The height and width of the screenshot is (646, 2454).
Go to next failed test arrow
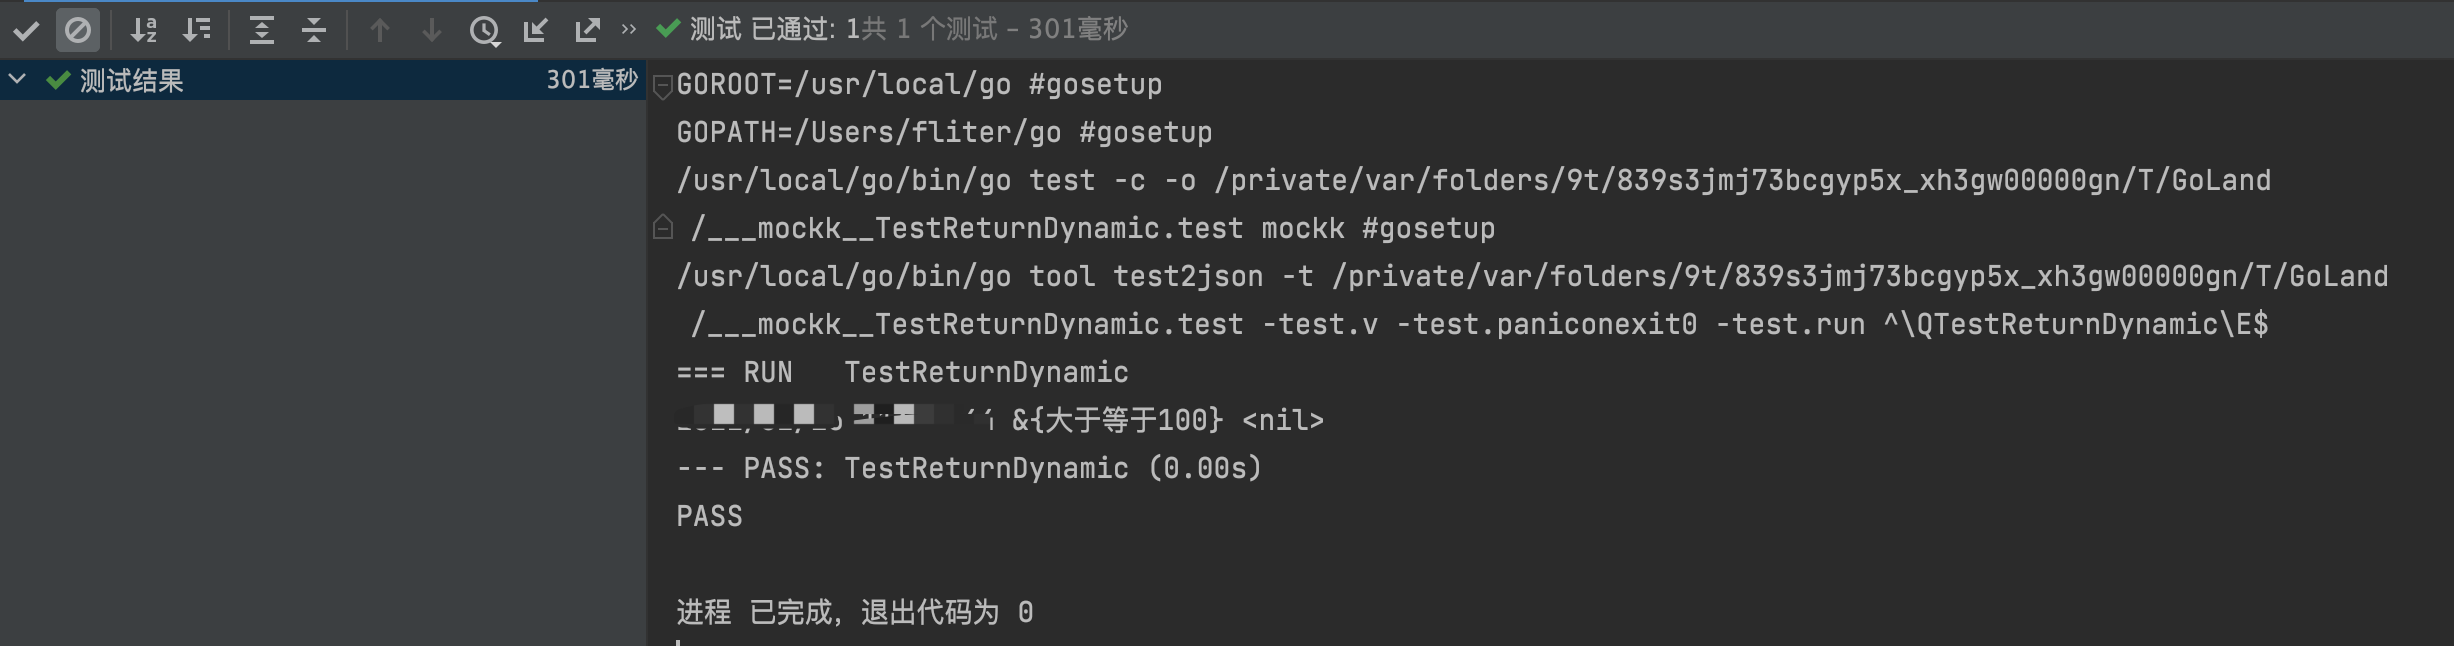point(432,30)
